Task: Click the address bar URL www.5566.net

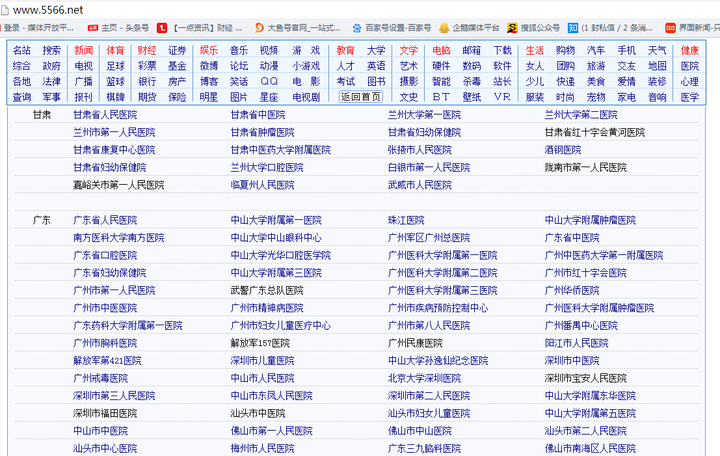Action: 48,10
